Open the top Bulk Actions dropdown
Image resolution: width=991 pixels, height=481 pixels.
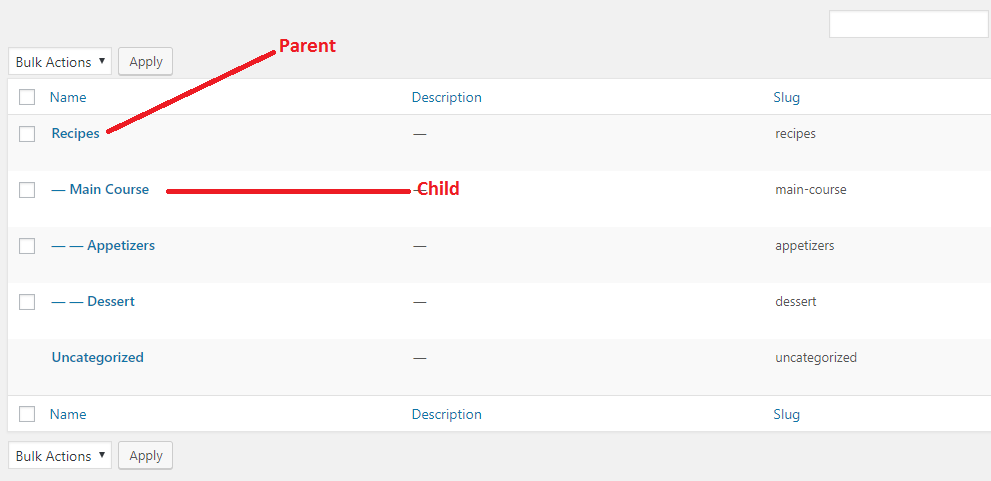pos(60,62)
